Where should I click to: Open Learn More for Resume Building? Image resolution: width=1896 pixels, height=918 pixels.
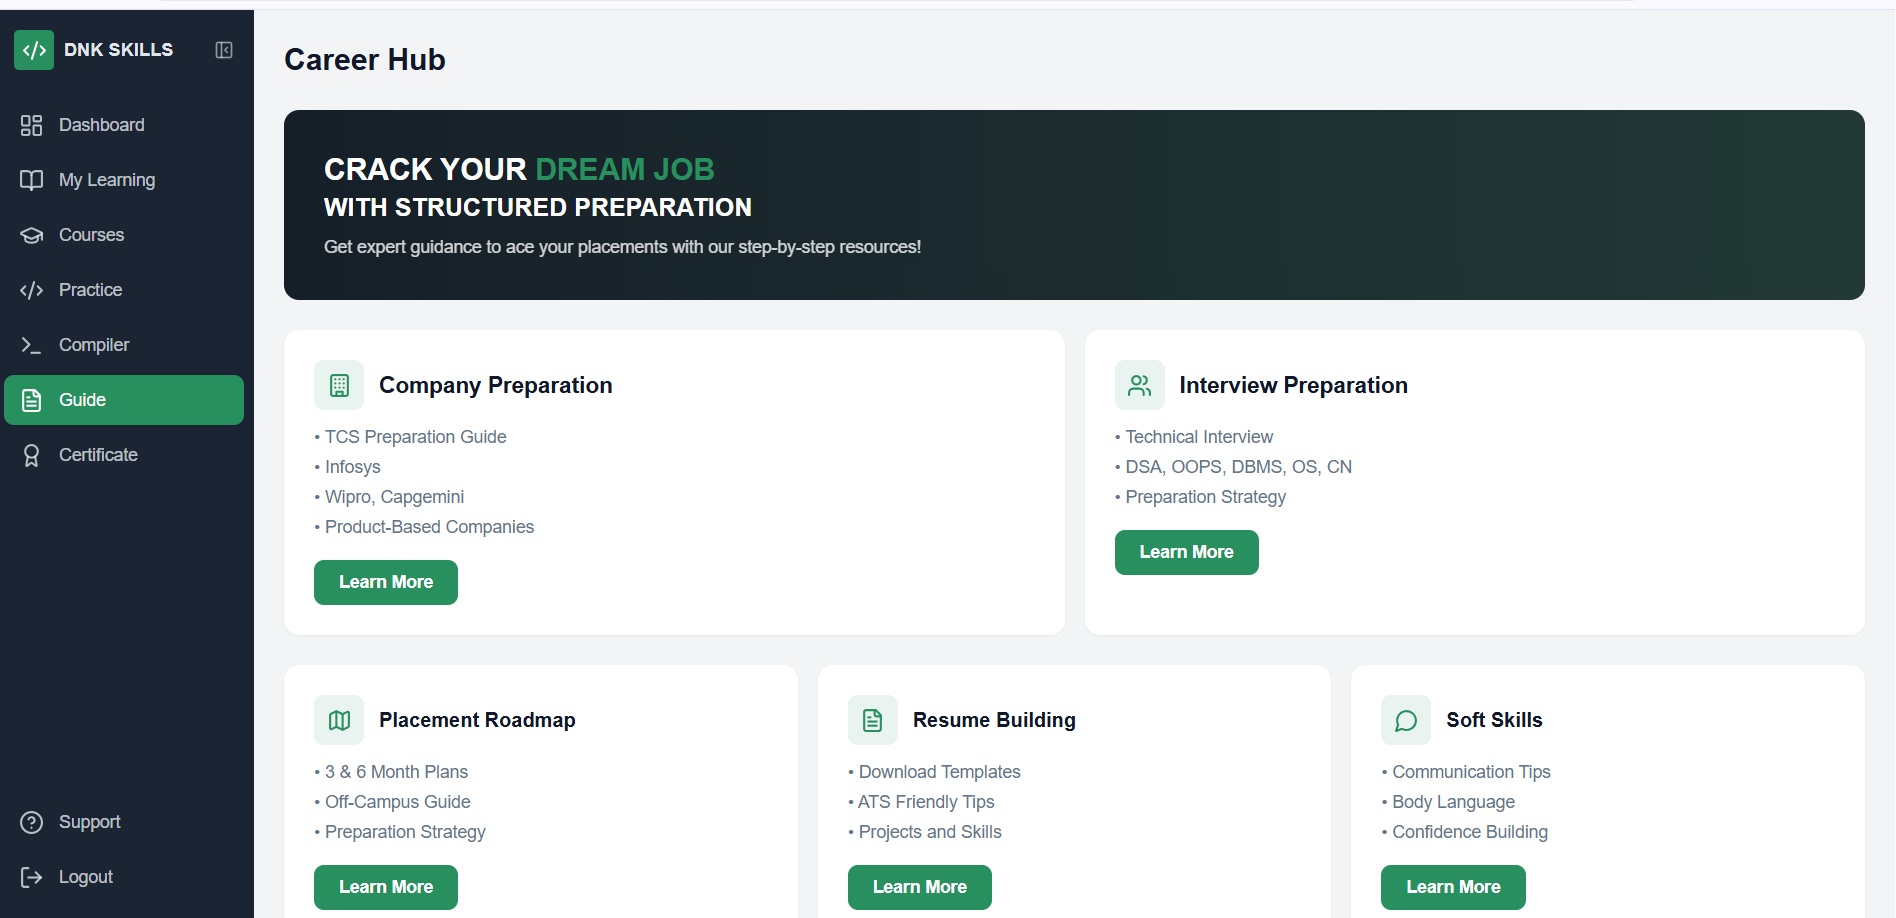pos(919,887)
